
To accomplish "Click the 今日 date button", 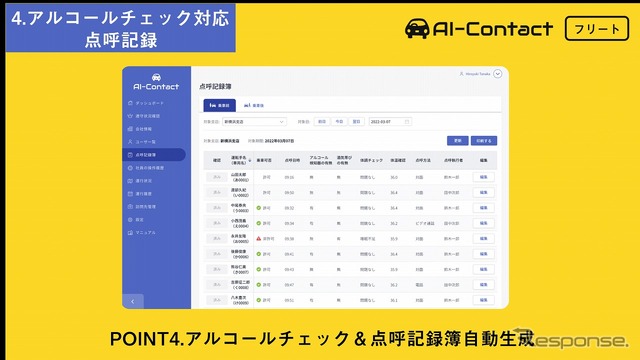I will (x=339, y=122).
